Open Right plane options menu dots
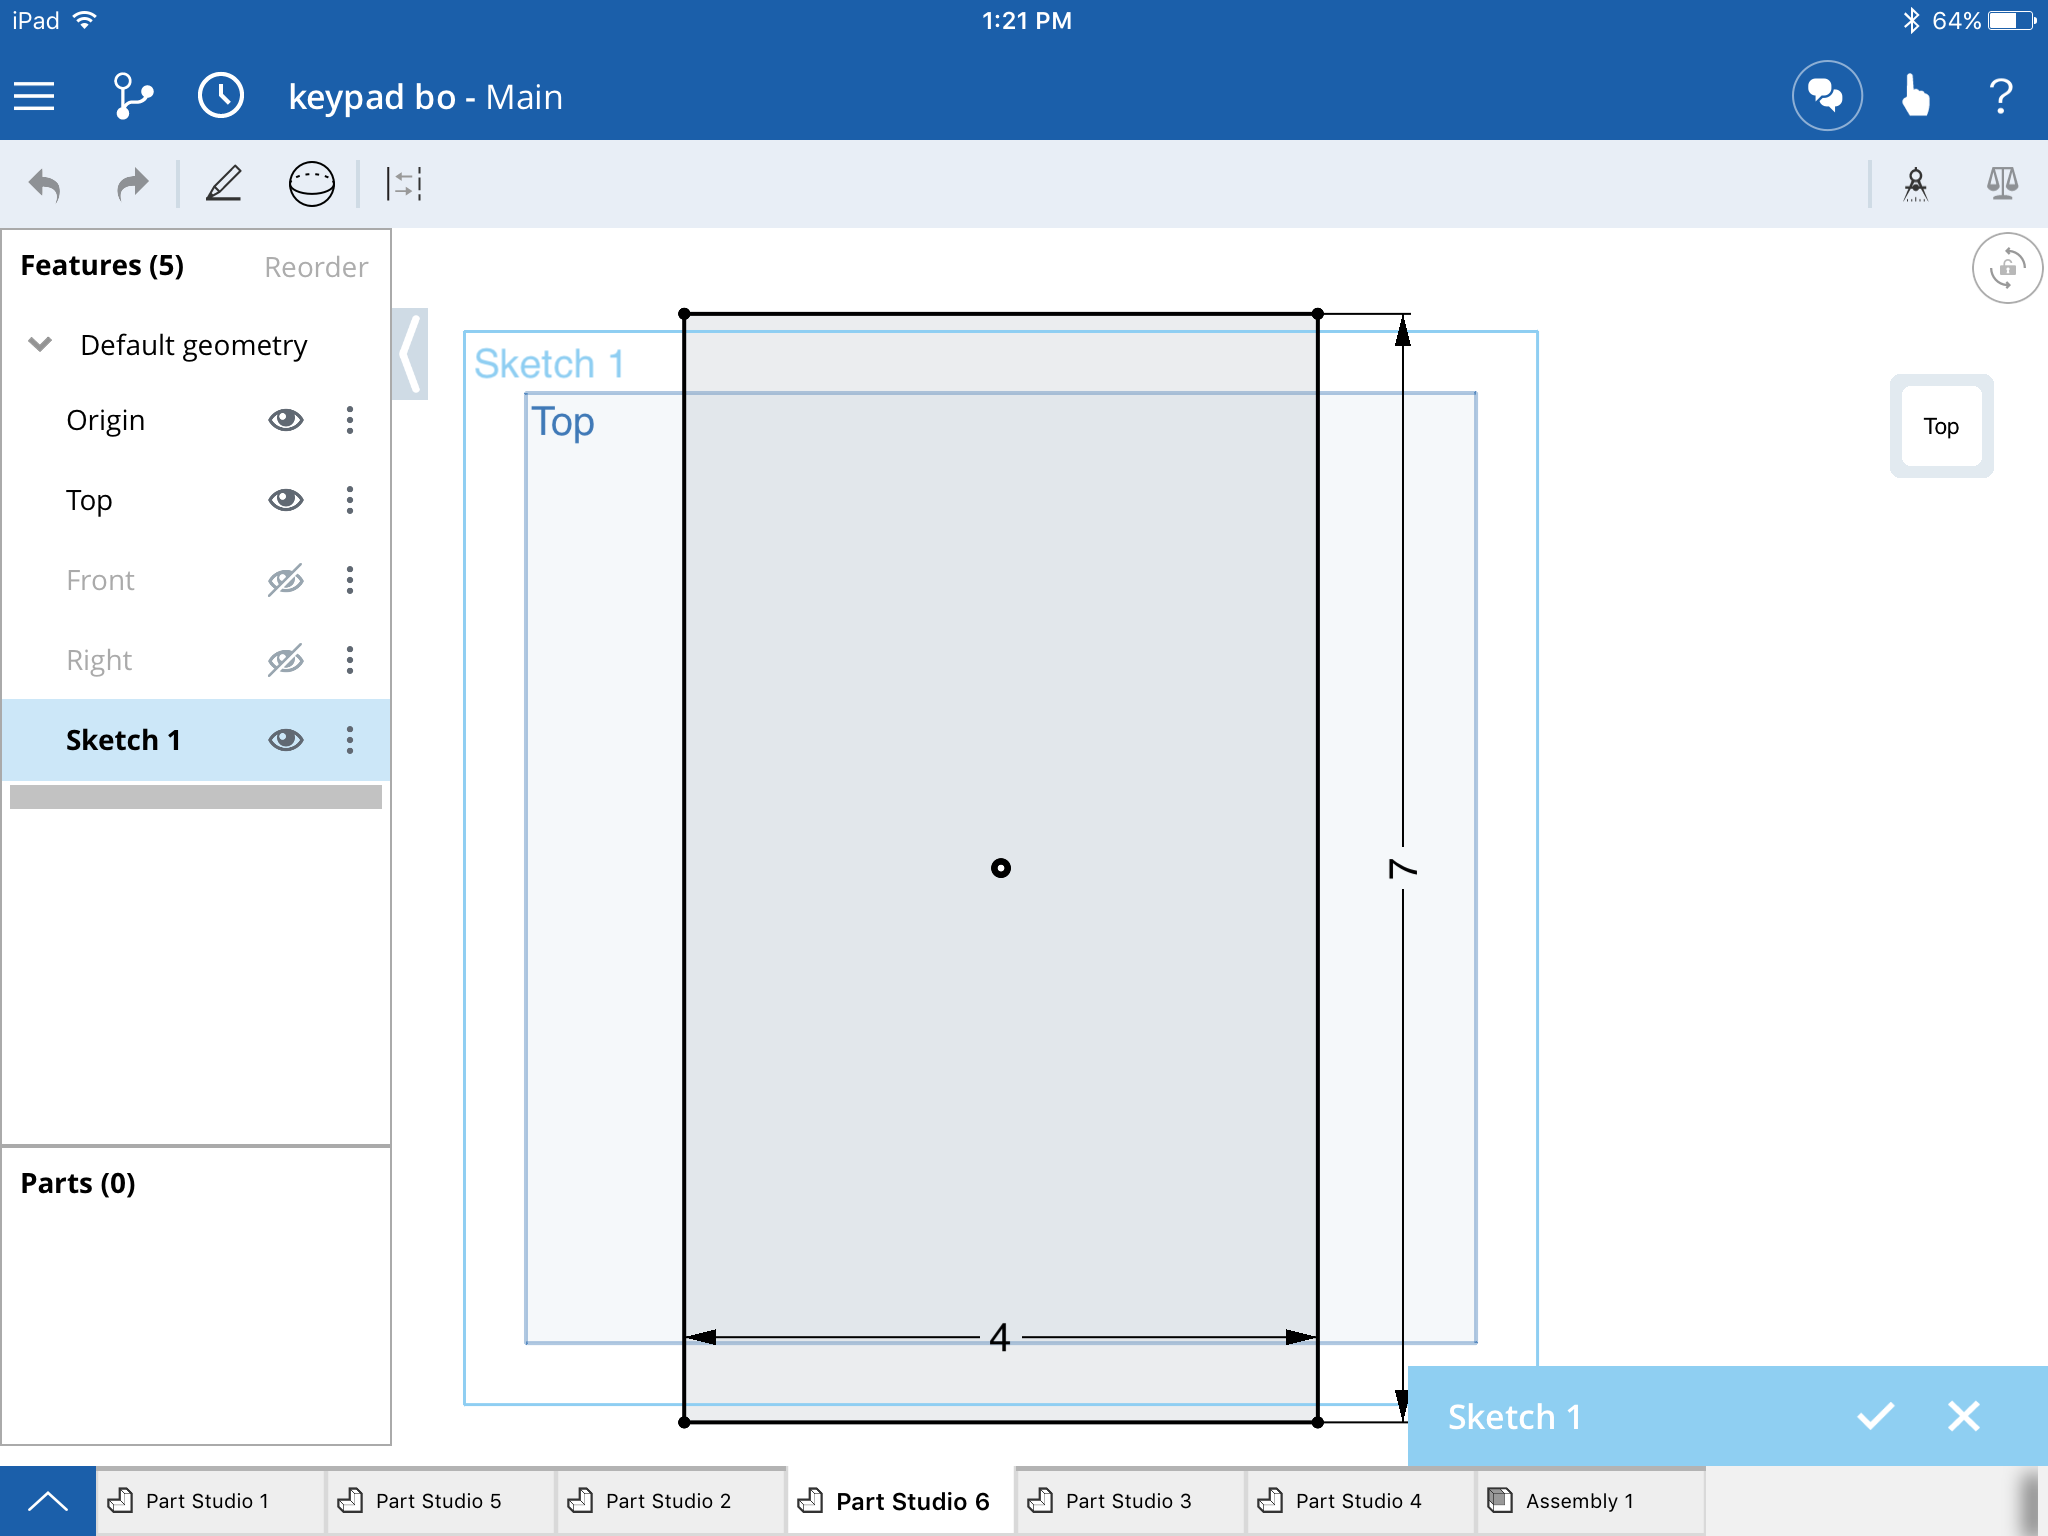This screenshot has width=2048, height=1536. [350, 660]
